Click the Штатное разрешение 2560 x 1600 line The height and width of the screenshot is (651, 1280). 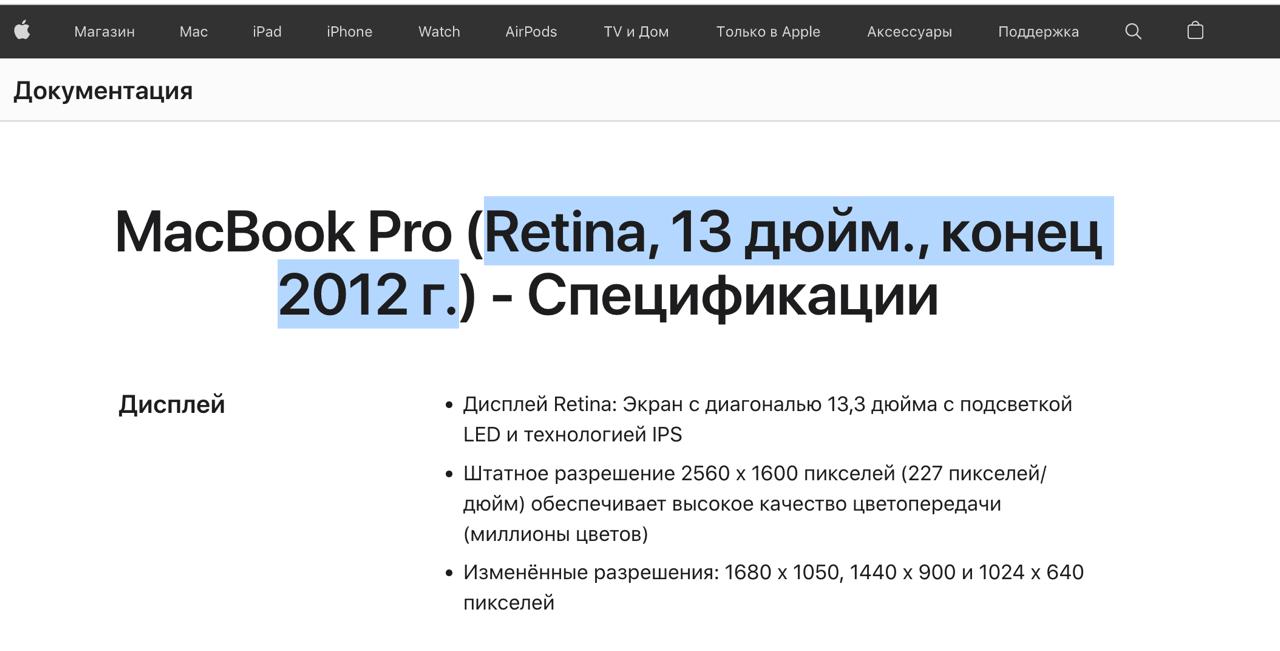(x=755, y=473)
